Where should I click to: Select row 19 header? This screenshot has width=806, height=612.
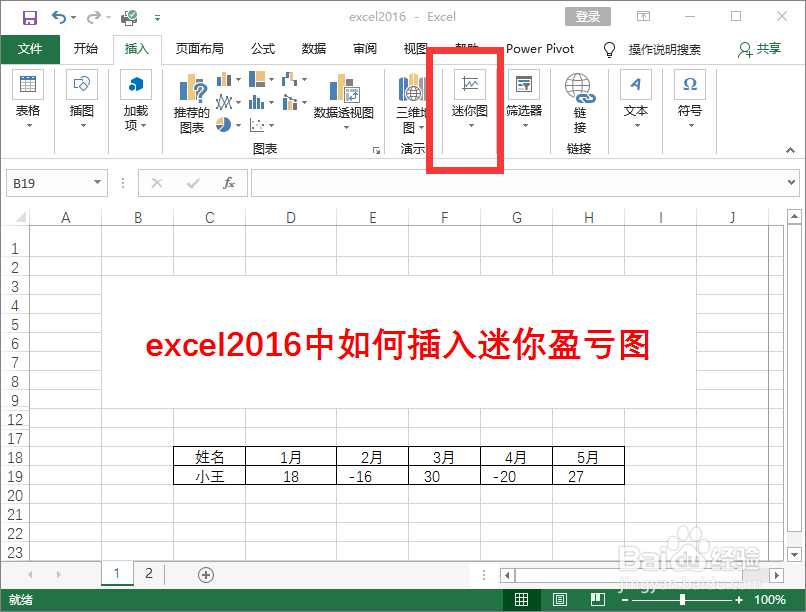[14, 476]
